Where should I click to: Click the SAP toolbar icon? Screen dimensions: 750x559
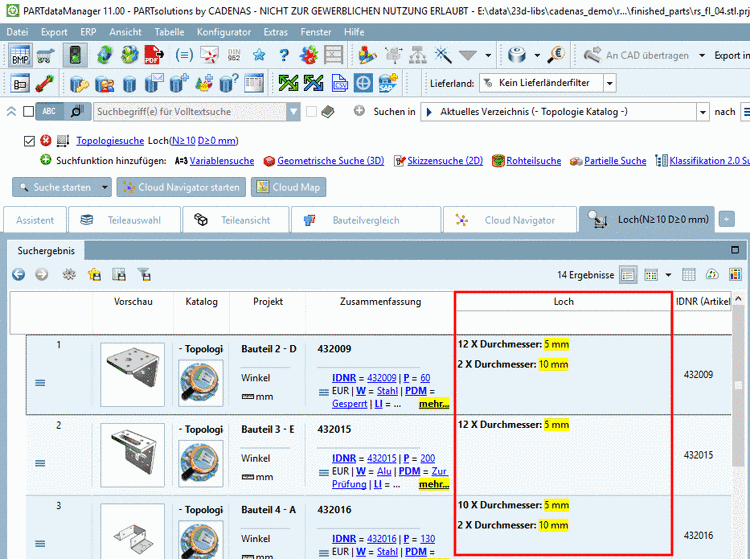click(388, 83)
